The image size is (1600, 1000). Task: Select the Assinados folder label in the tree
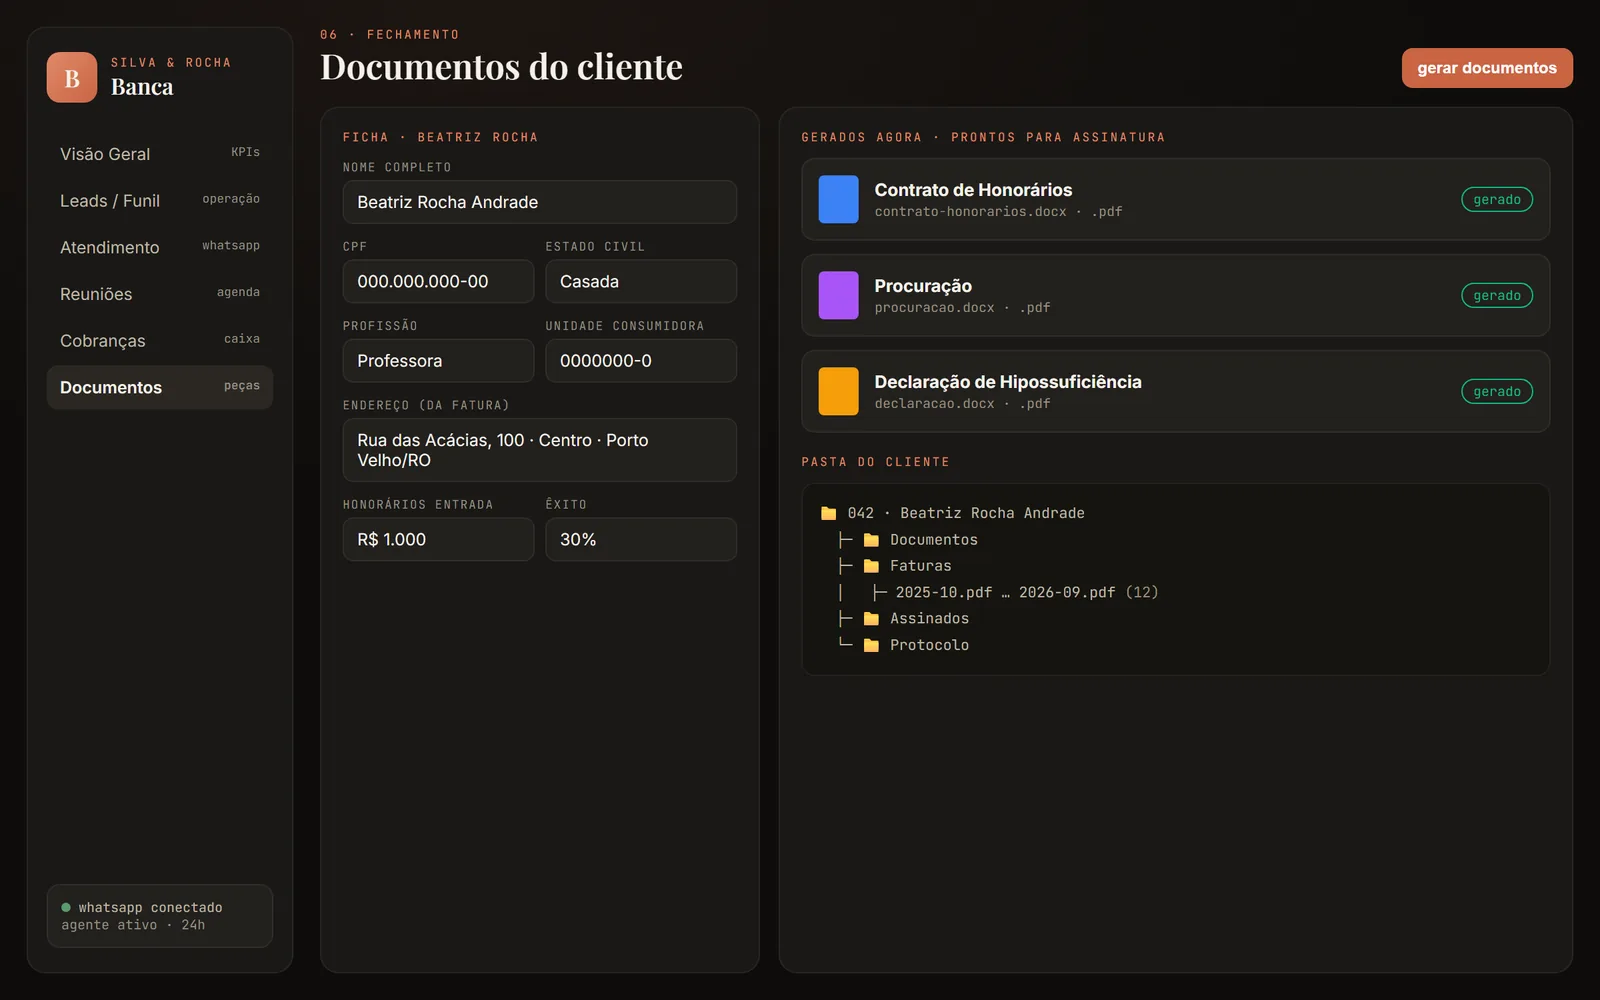pyautogui.click(x=930, y=619)
